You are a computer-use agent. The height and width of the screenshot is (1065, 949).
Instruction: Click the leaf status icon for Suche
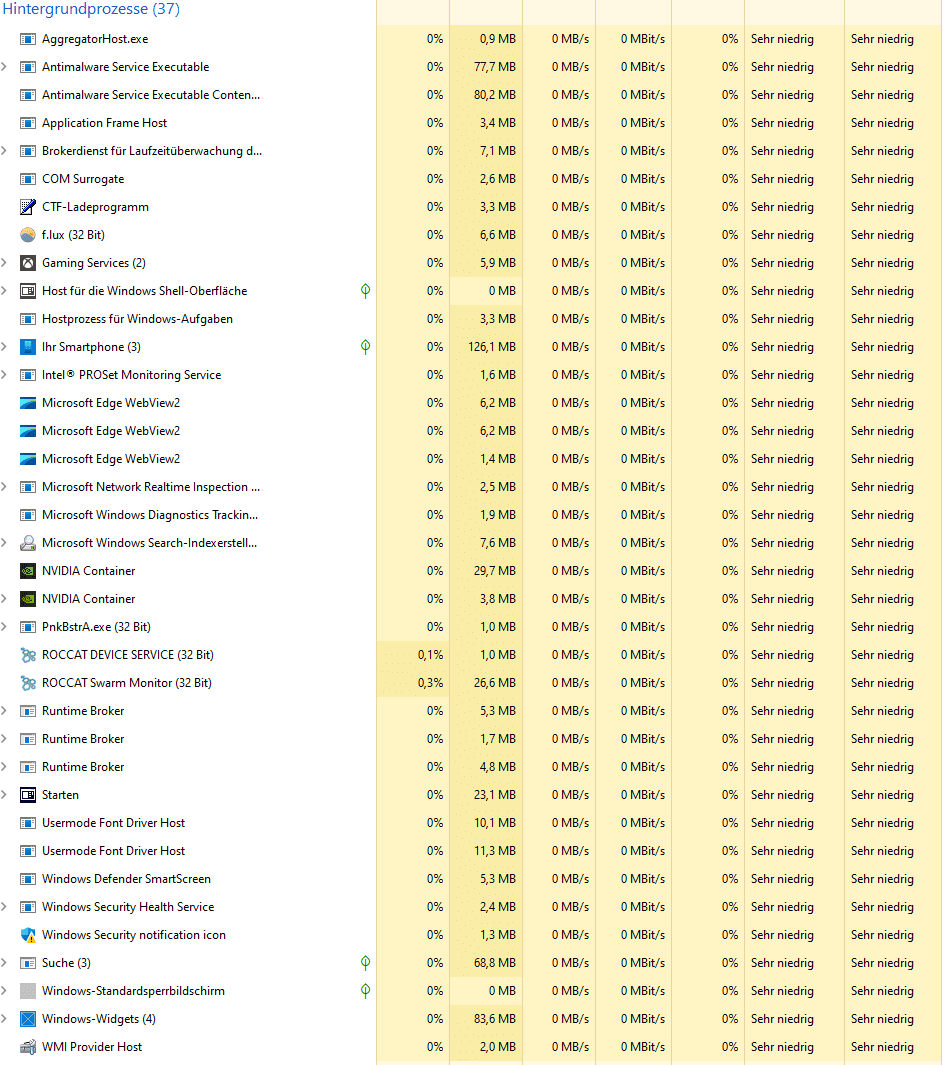pyautogui.click(x=365, y=963)
